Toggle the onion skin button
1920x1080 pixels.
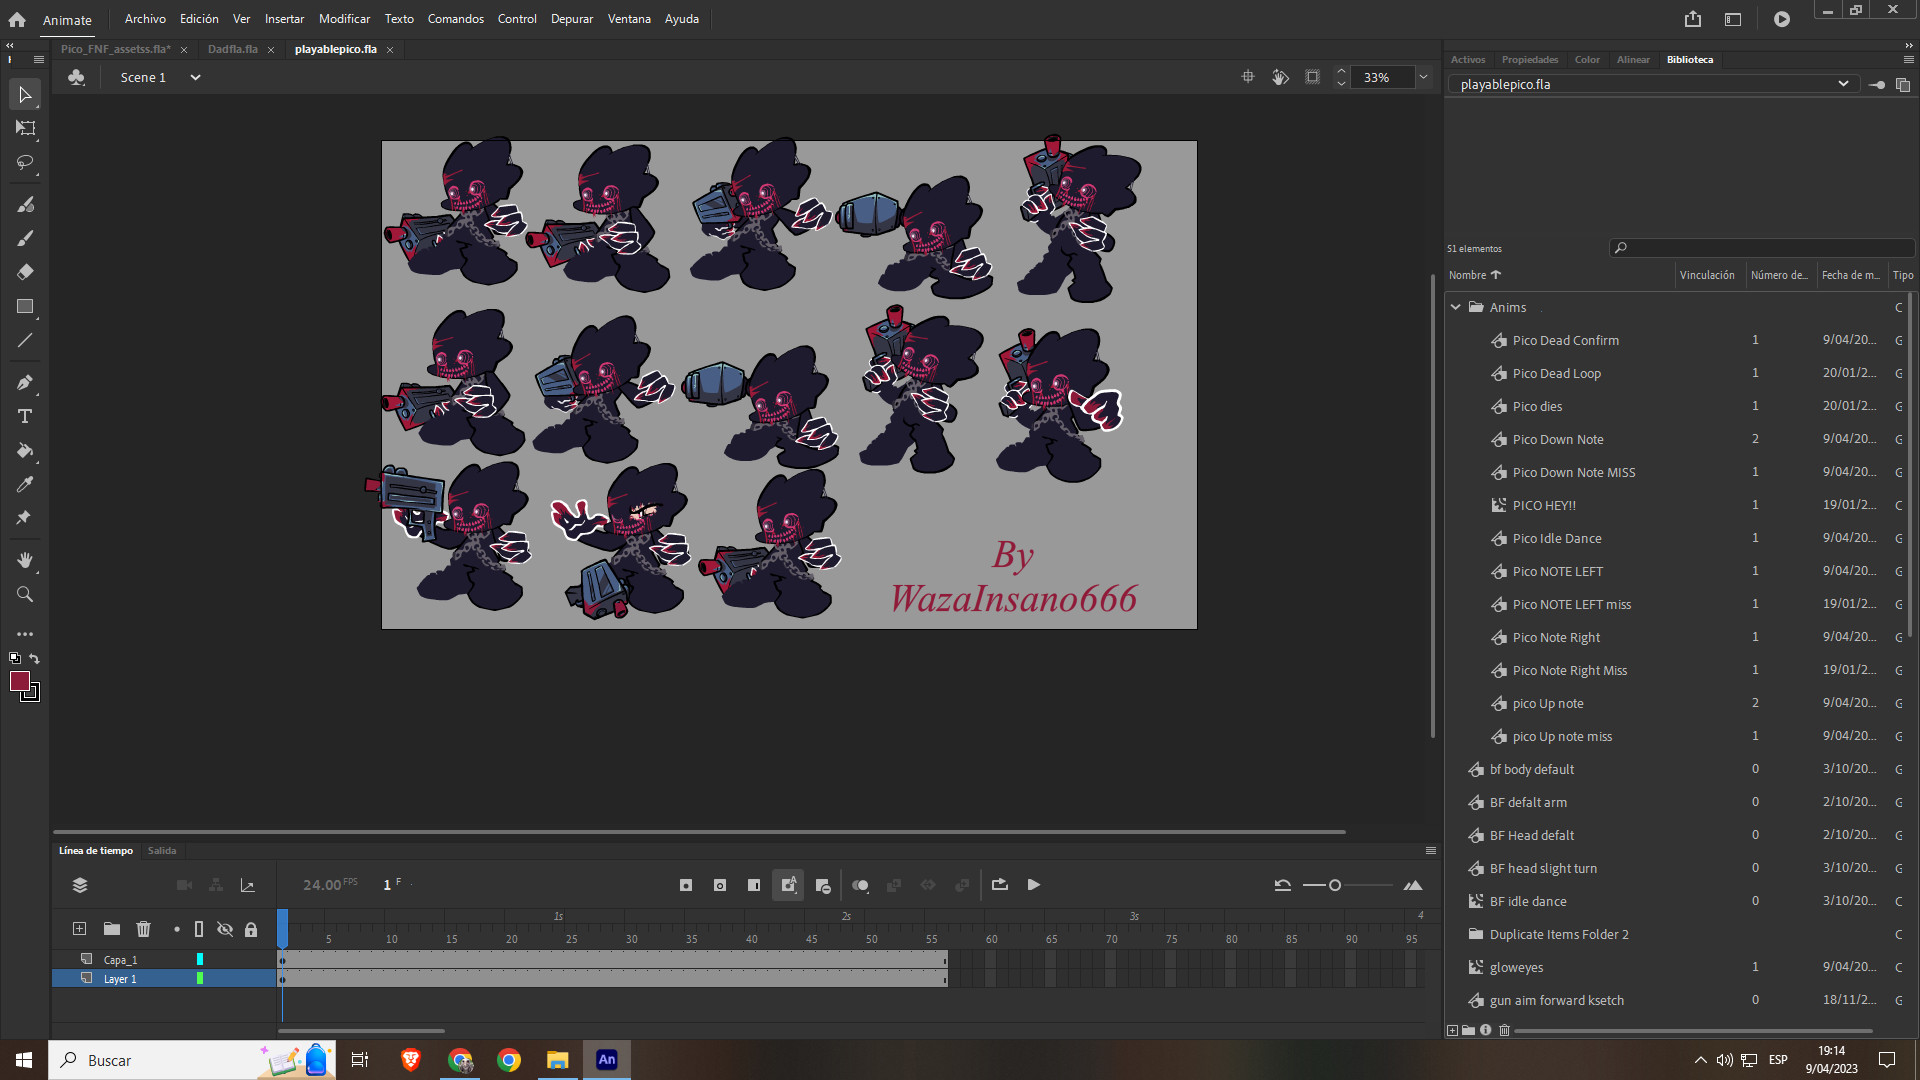[x=860, y=885]
